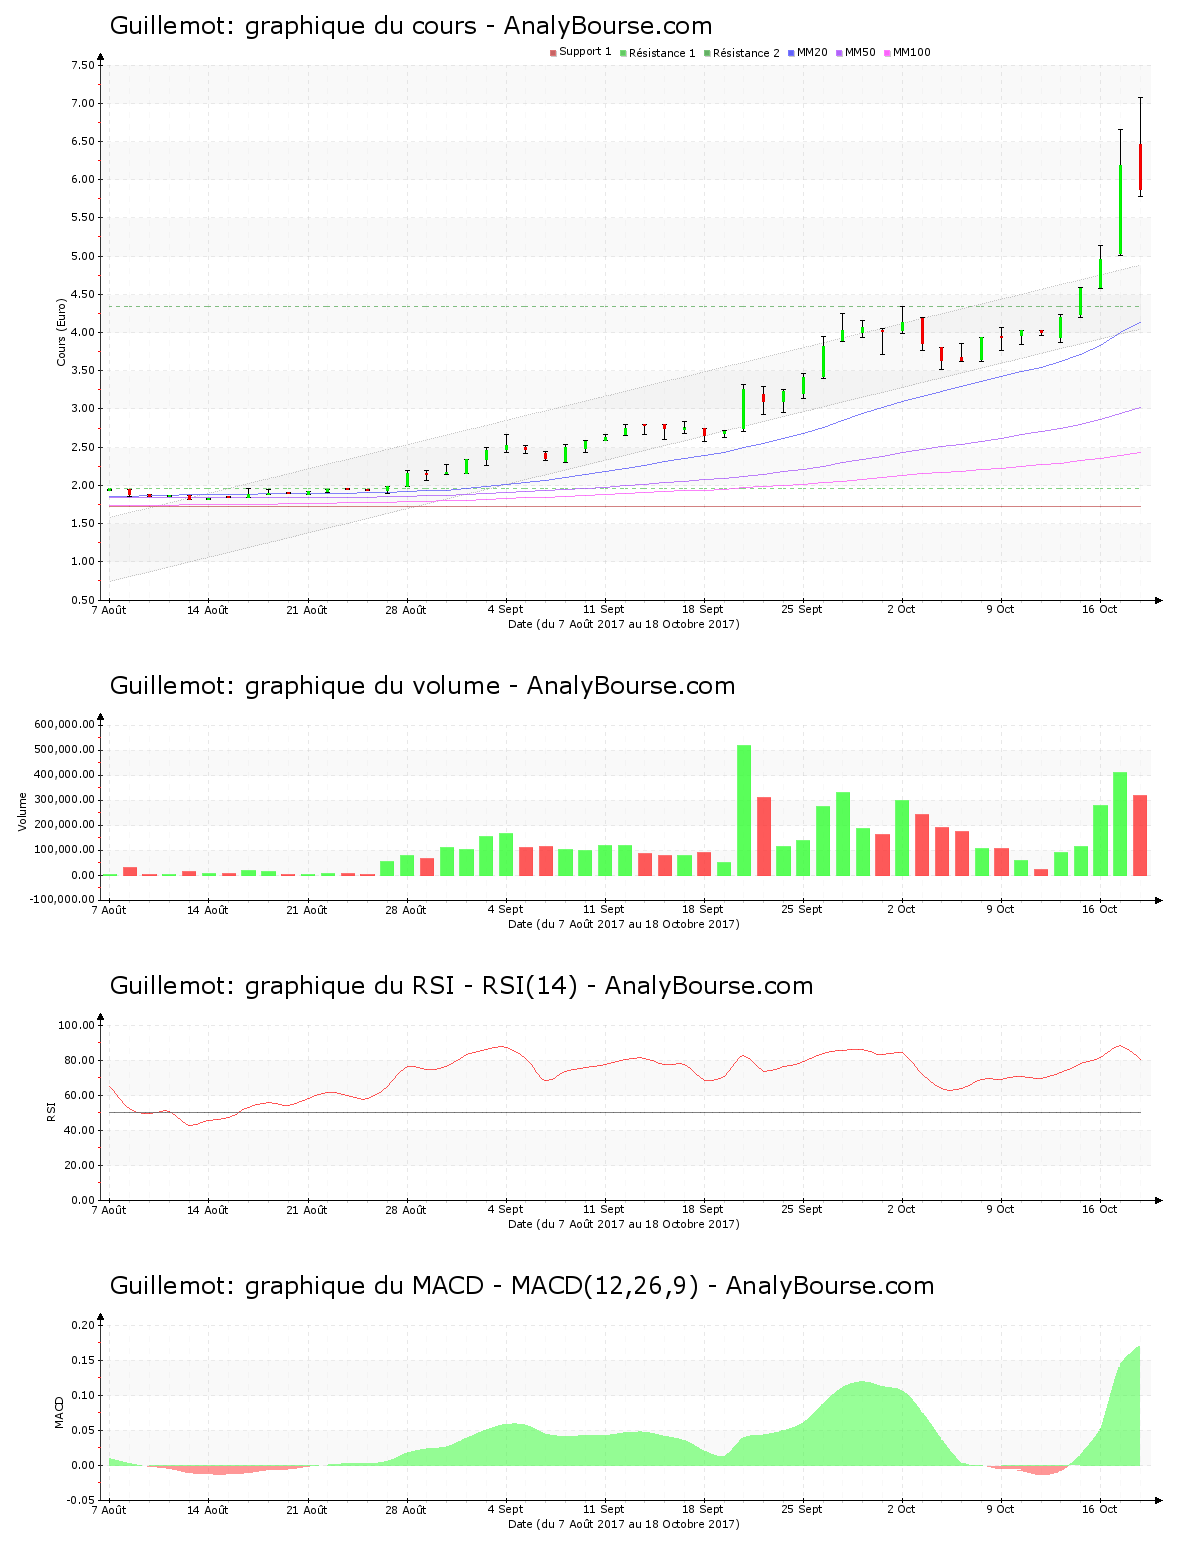Click '28 Août' on the price chart date axis

click(406, 610)
